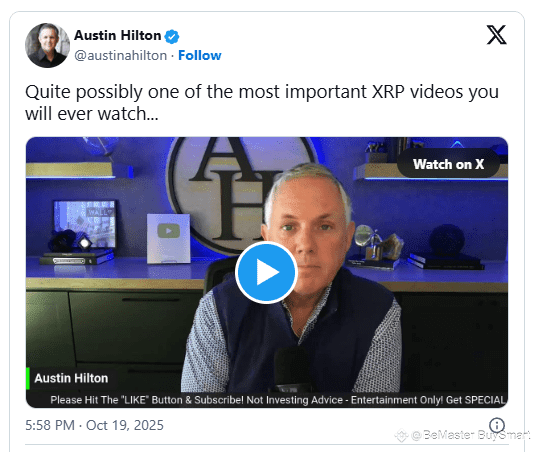The height and width of the screenshot is (452, 538).
Task: Click the dark sphere on the shelf
Action: [x=447, y=239]
